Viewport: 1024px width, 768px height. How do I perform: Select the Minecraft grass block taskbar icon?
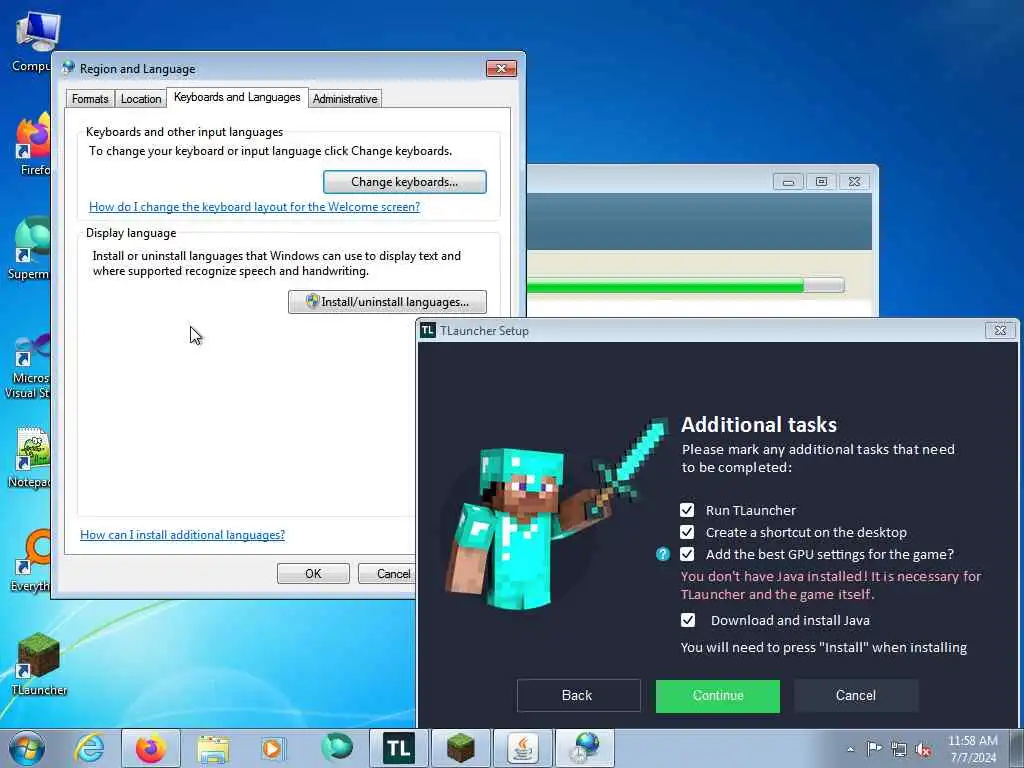click(460, 748)
